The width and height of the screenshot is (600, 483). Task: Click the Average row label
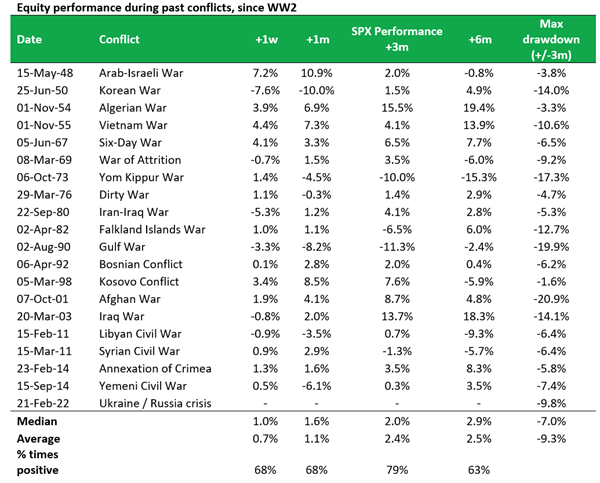[x=38, y=439]
